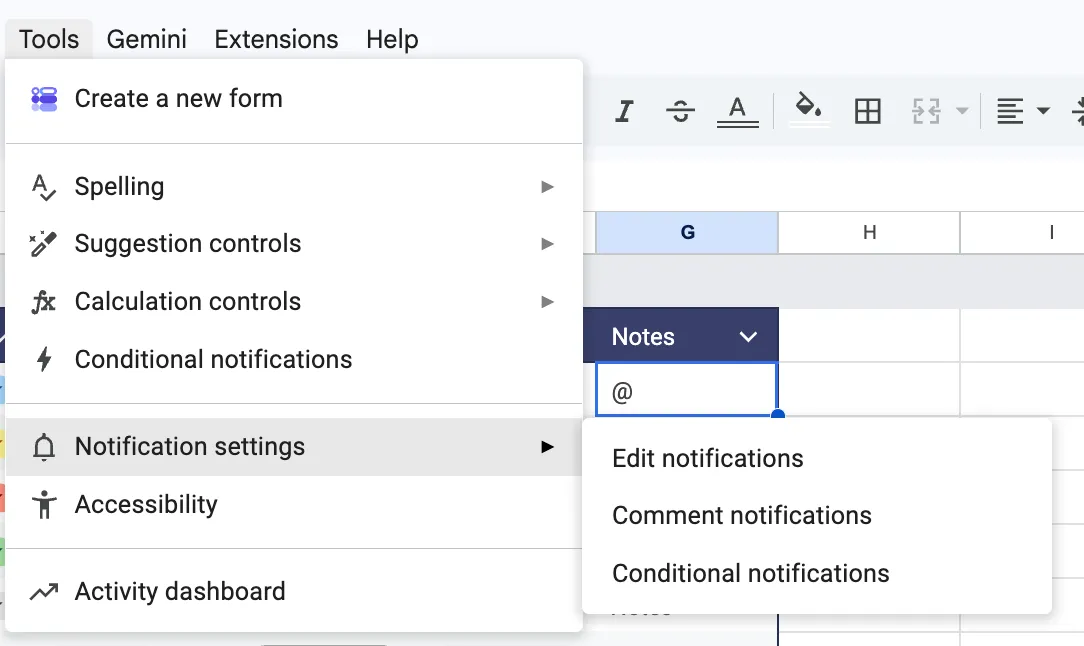The width and height of the screenshot is (1084, 646).
Task: Open the Spelling submenu
Action: point(294,187)
